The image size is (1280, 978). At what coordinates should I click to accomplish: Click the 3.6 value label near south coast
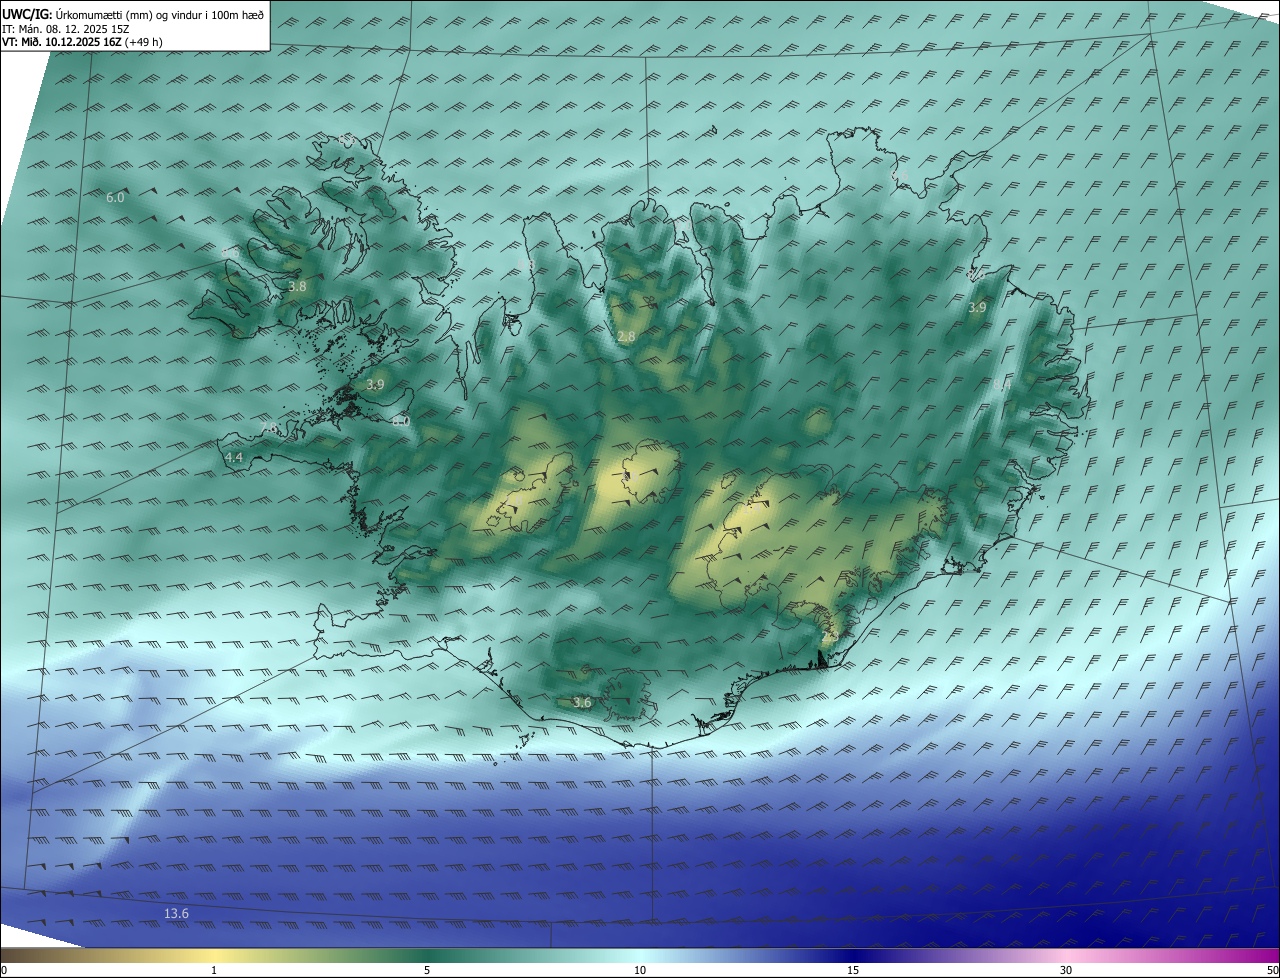(x=582, y=703)
